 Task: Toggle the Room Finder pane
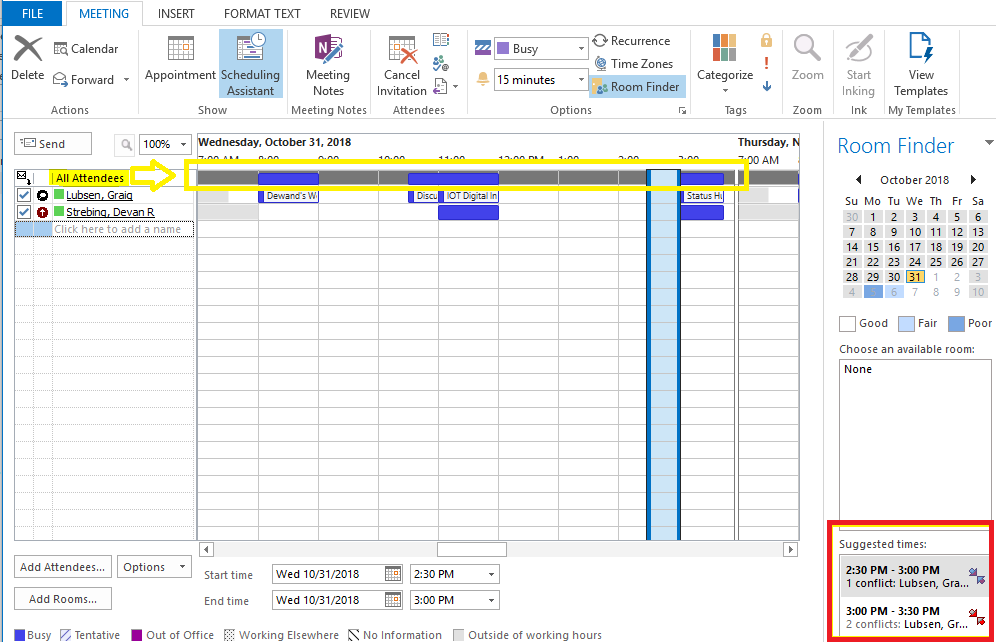point(636,87)
